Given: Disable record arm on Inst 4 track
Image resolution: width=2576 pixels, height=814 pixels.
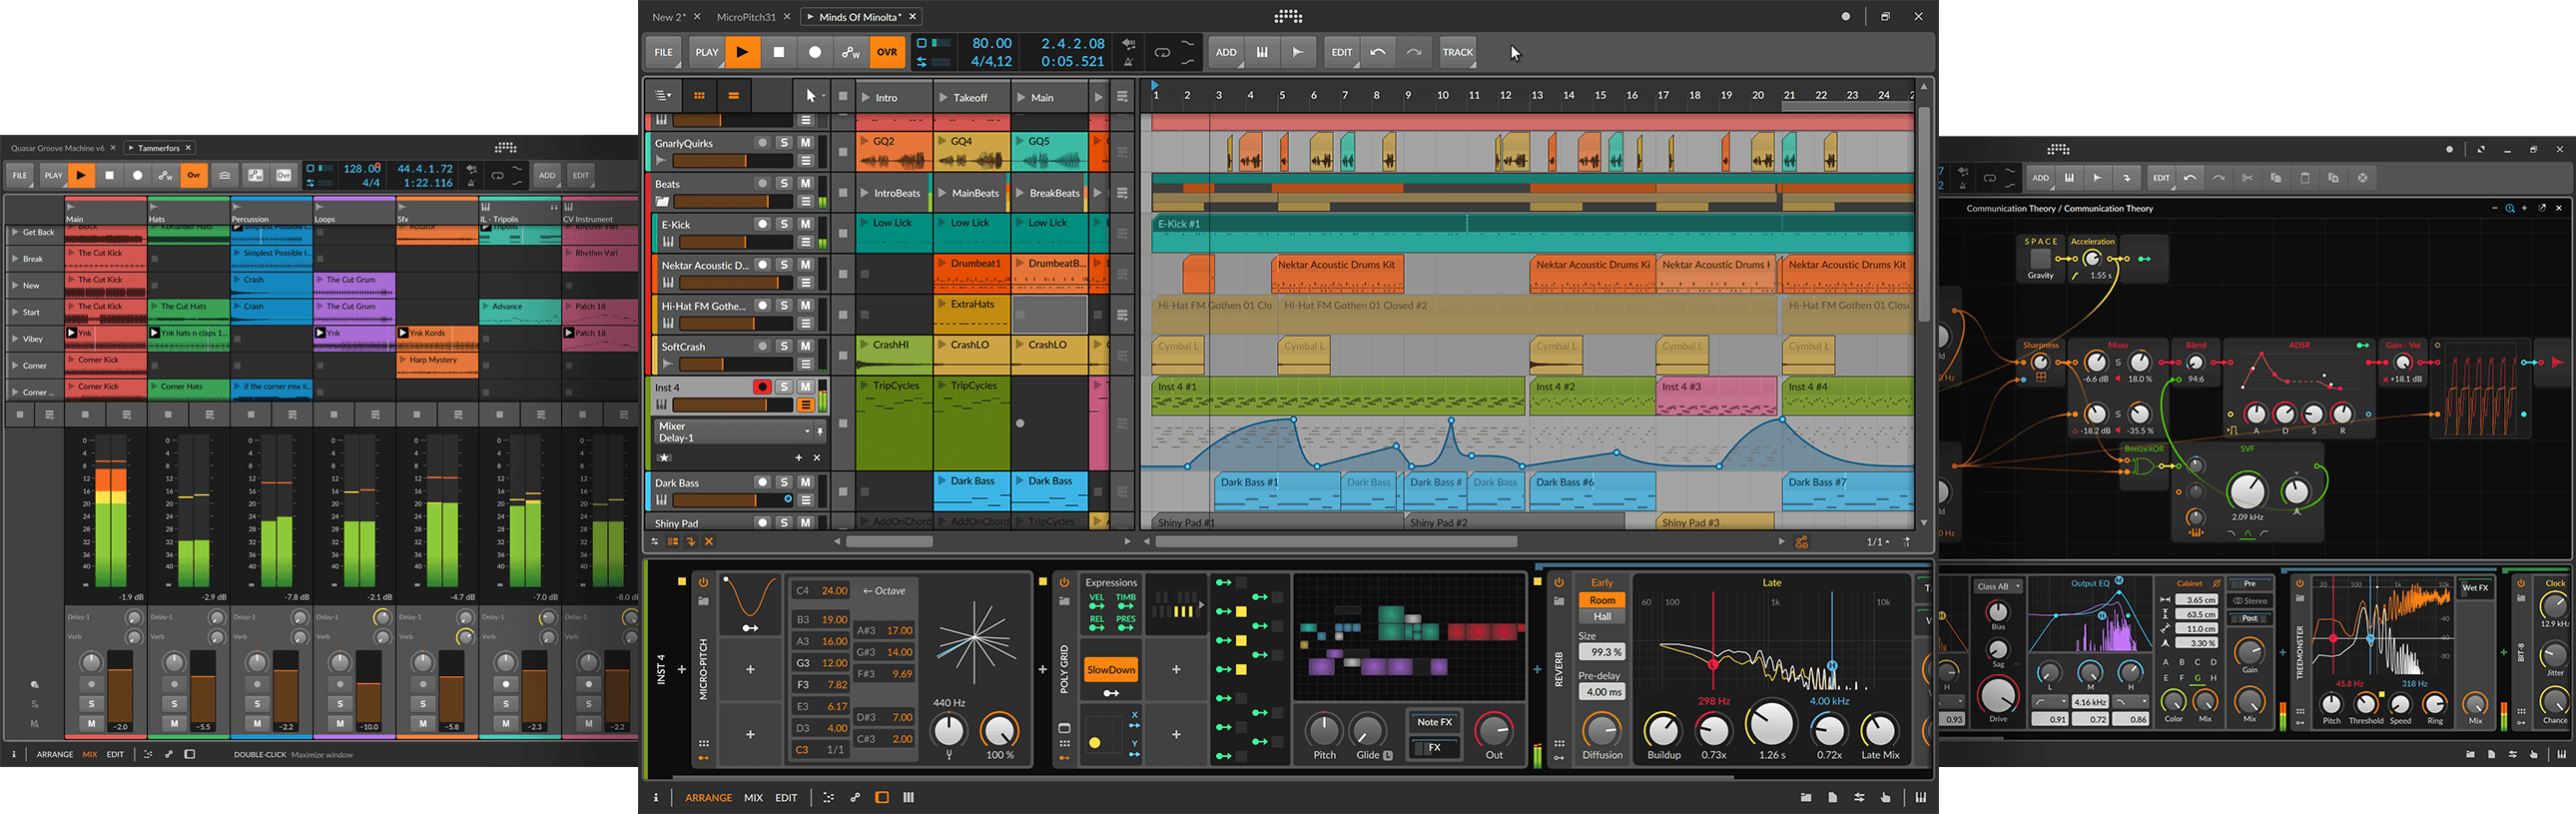Looking at the screenshot, I should (x=762, y=387).
